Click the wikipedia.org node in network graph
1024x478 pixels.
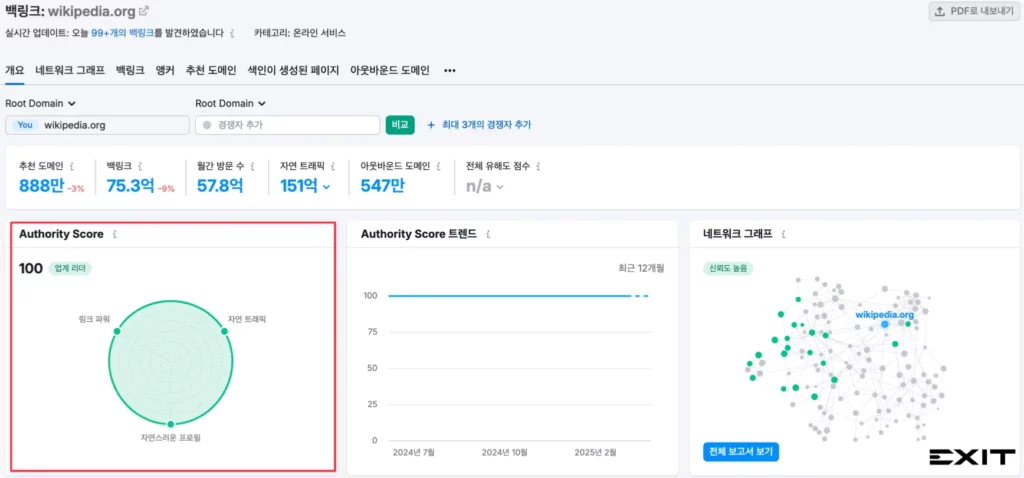pyautogui.click(x=884, y=324)
